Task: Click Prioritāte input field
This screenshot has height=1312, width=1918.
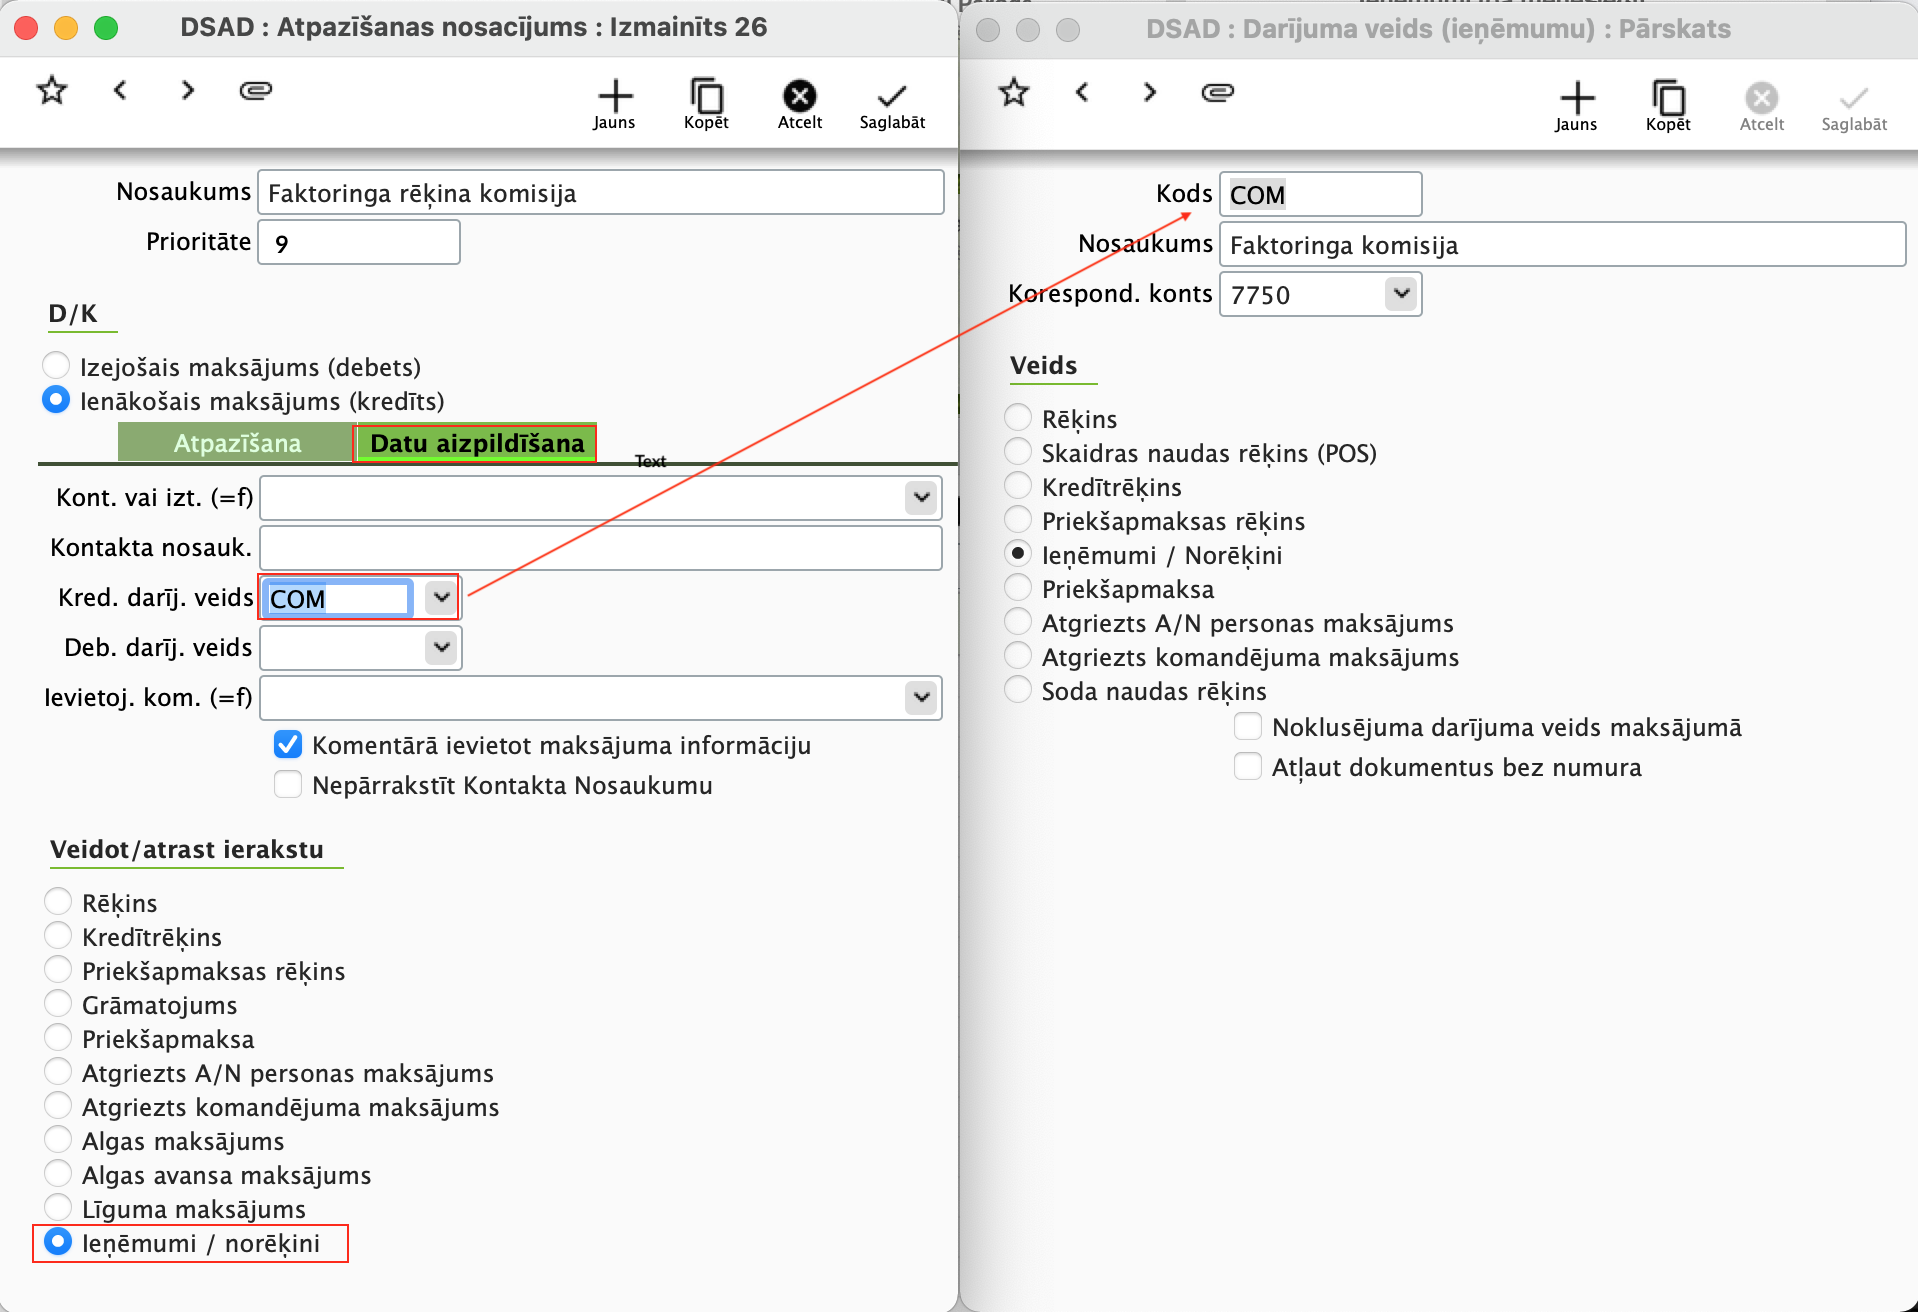Action: coord(359,242)
